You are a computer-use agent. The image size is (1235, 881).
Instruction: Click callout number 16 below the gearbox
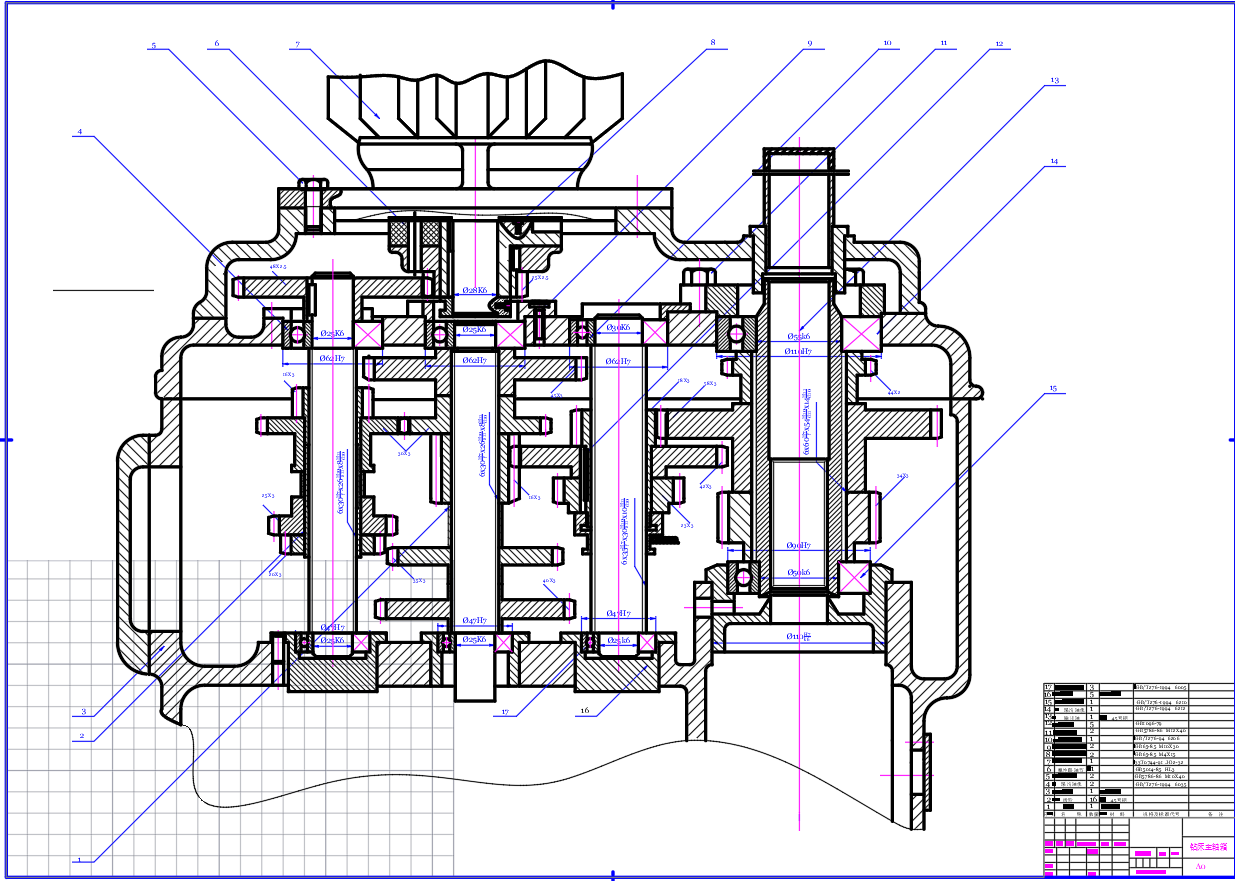click(584, 712)
